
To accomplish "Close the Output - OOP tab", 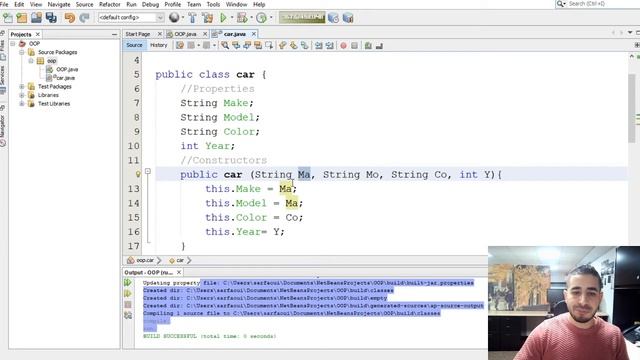I will (179, 272).
